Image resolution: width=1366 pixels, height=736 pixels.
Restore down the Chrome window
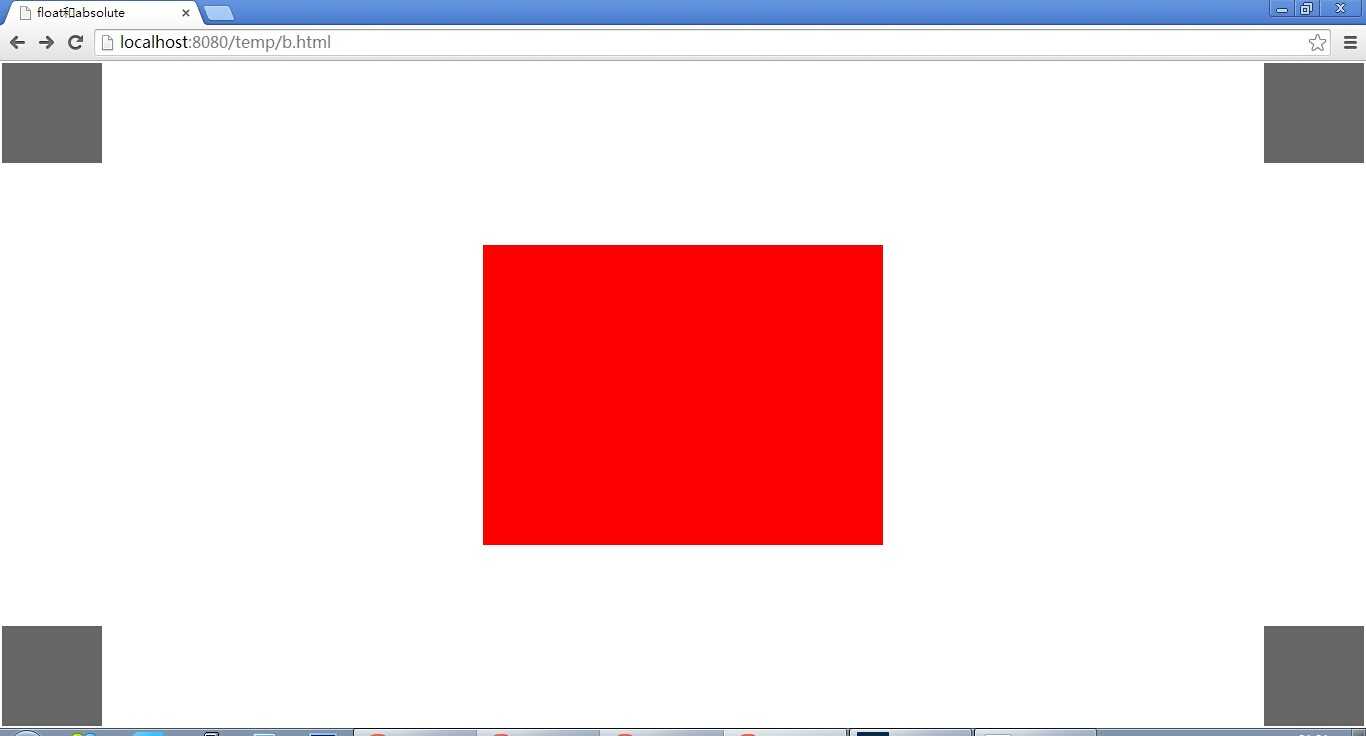pyautogui.click(x=1306, y=8)
